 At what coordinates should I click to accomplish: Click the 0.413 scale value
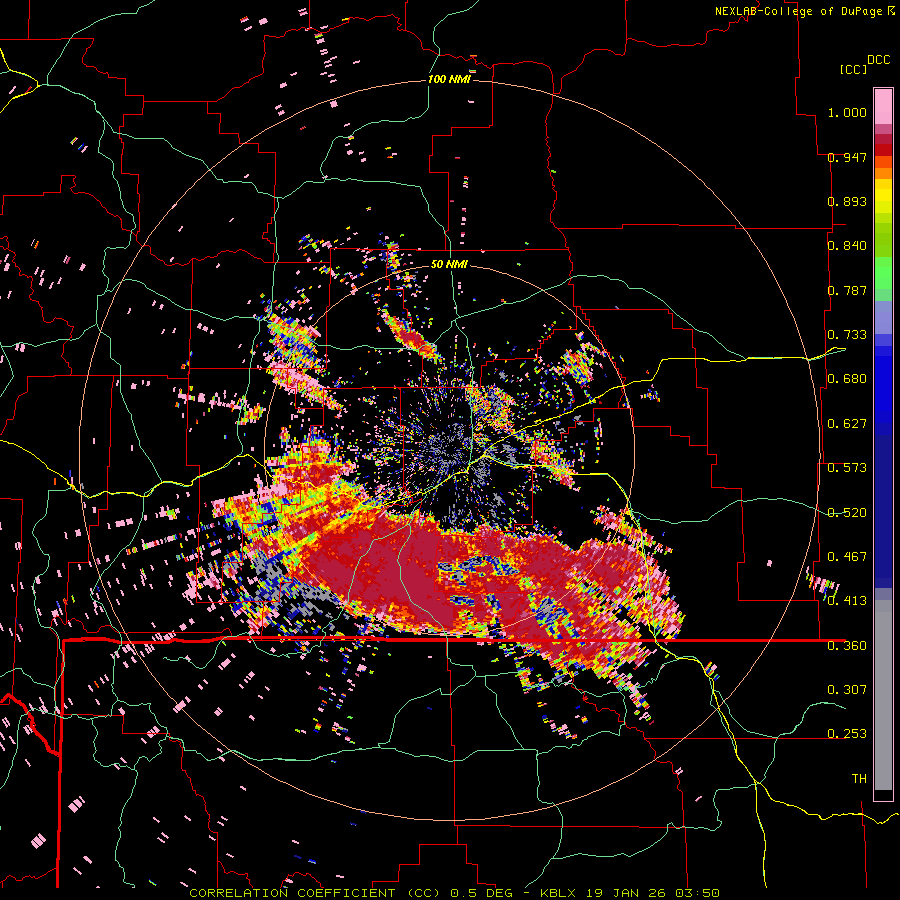pos(847,601)
